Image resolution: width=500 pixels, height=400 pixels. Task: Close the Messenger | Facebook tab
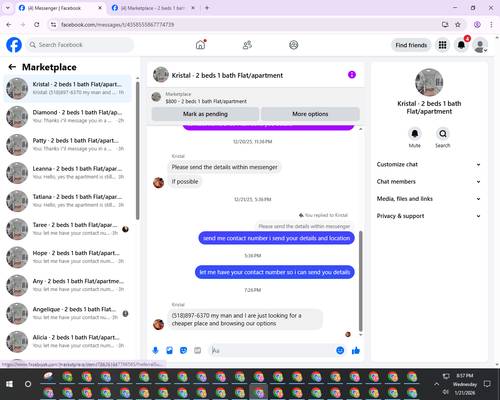[100, 8]
